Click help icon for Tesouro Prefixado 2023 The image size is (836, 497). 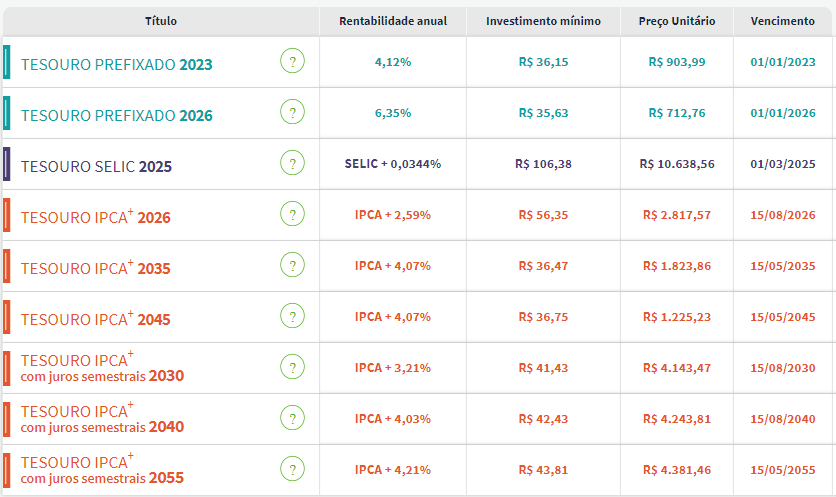(292, 62)
